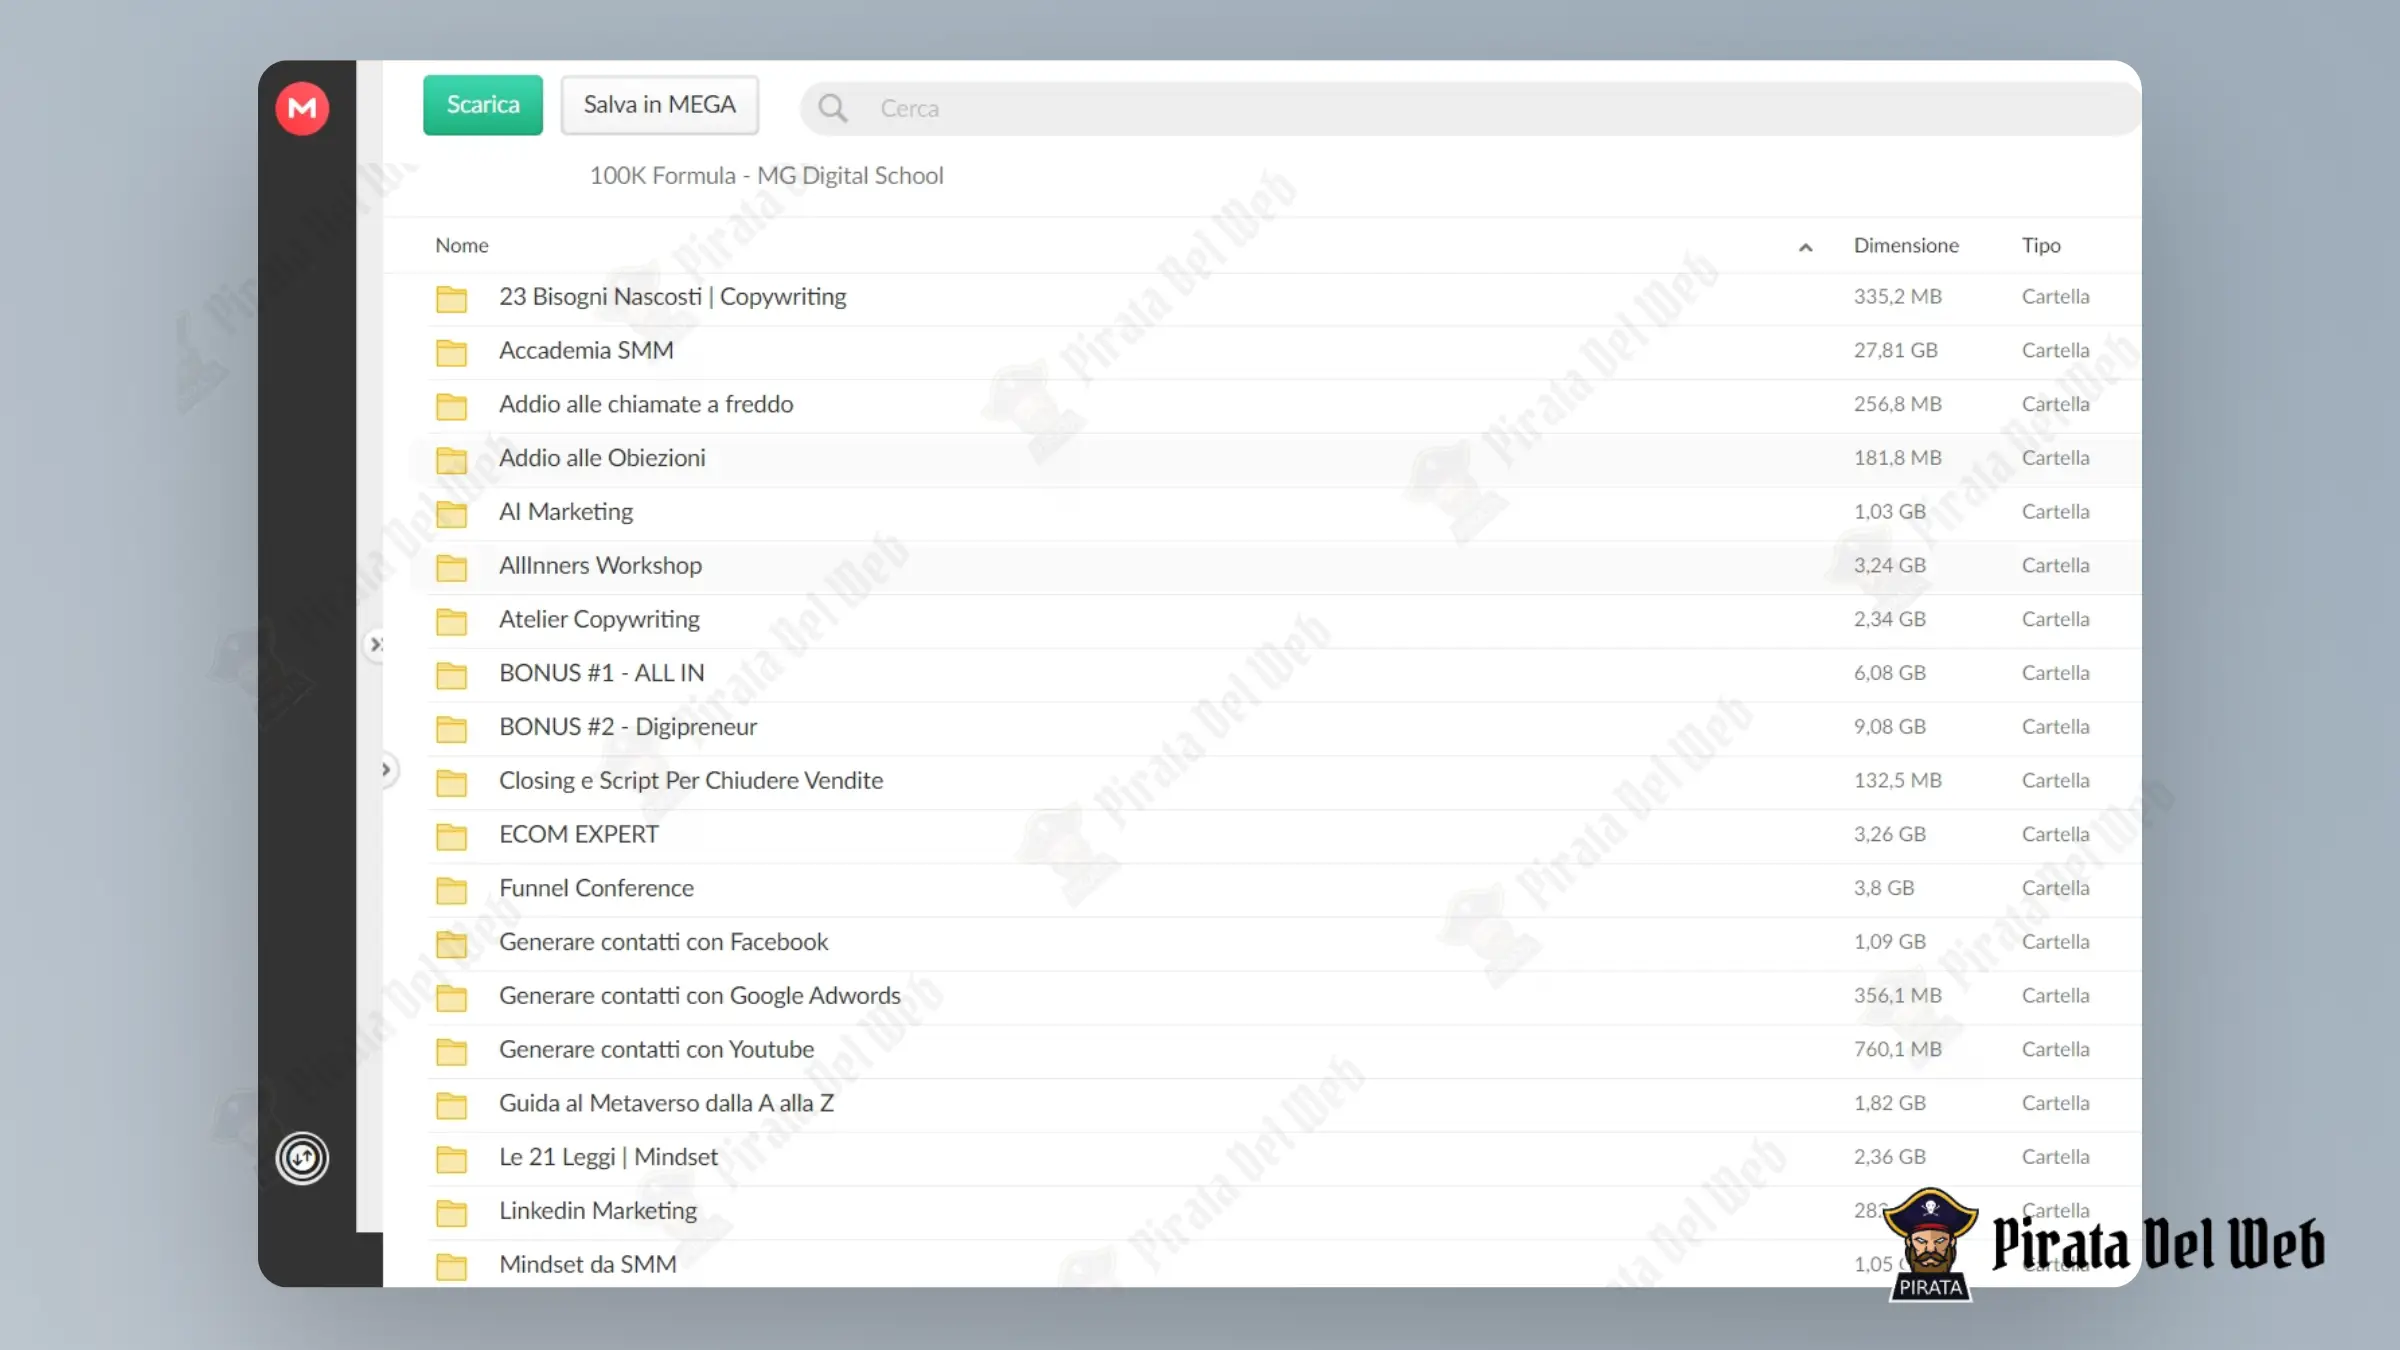Click folder icon for 23 Bisogni Nascosti

[x=451, y=298]
